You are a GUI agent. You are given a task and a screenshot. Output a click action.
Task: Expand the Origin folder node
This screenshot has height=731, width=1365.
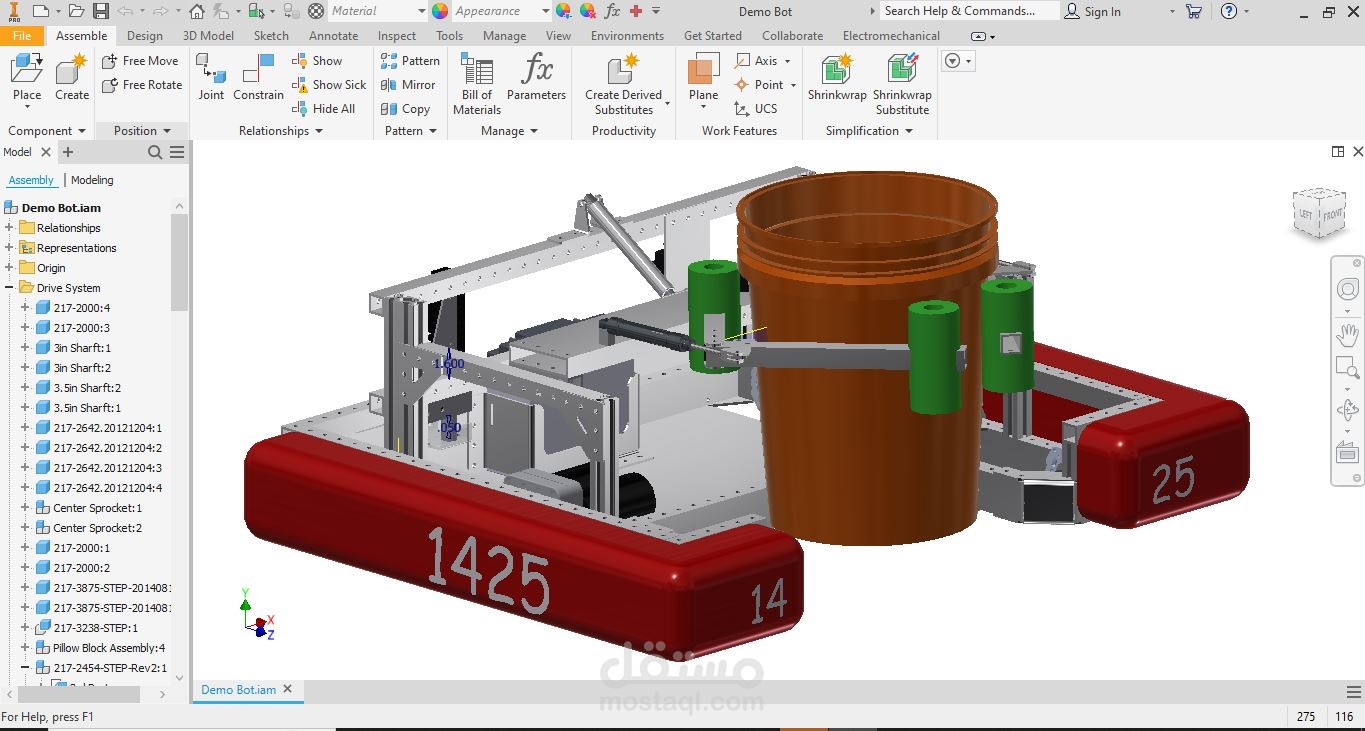pos(10,268)
